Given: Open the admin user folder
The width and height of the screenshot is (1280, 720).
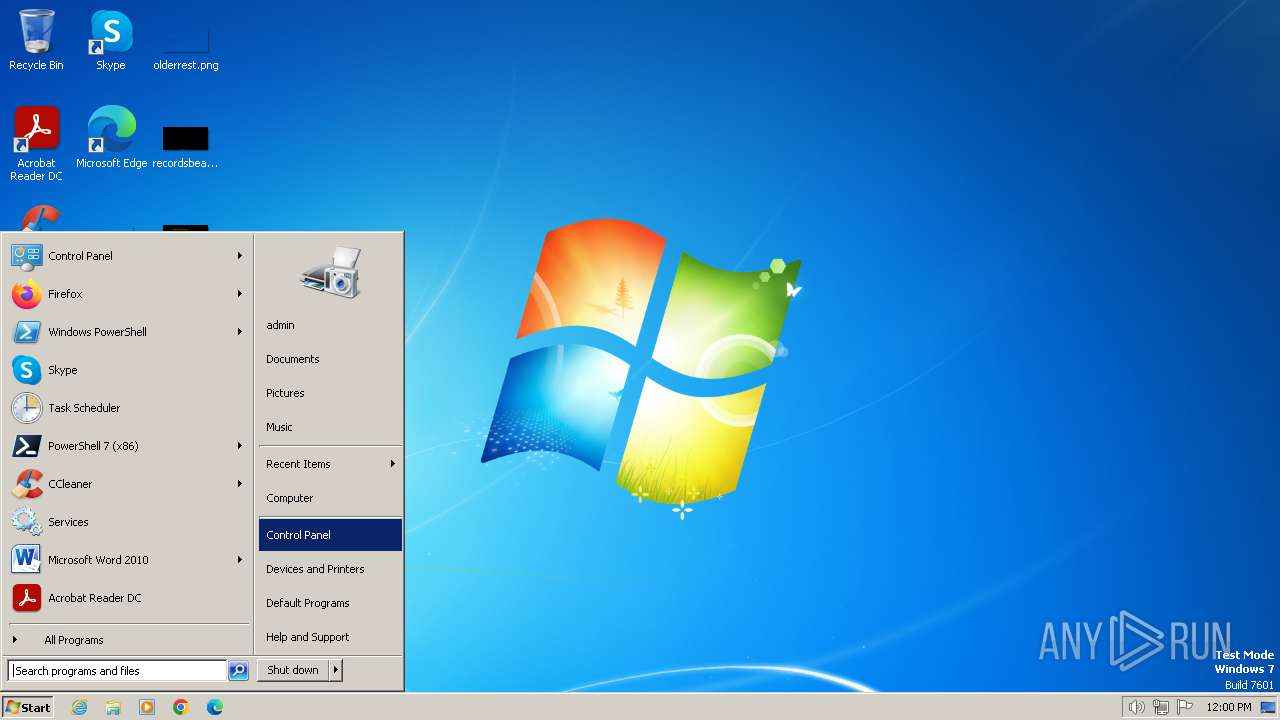Looking at the screenshot, I should (x=330, y=325).
